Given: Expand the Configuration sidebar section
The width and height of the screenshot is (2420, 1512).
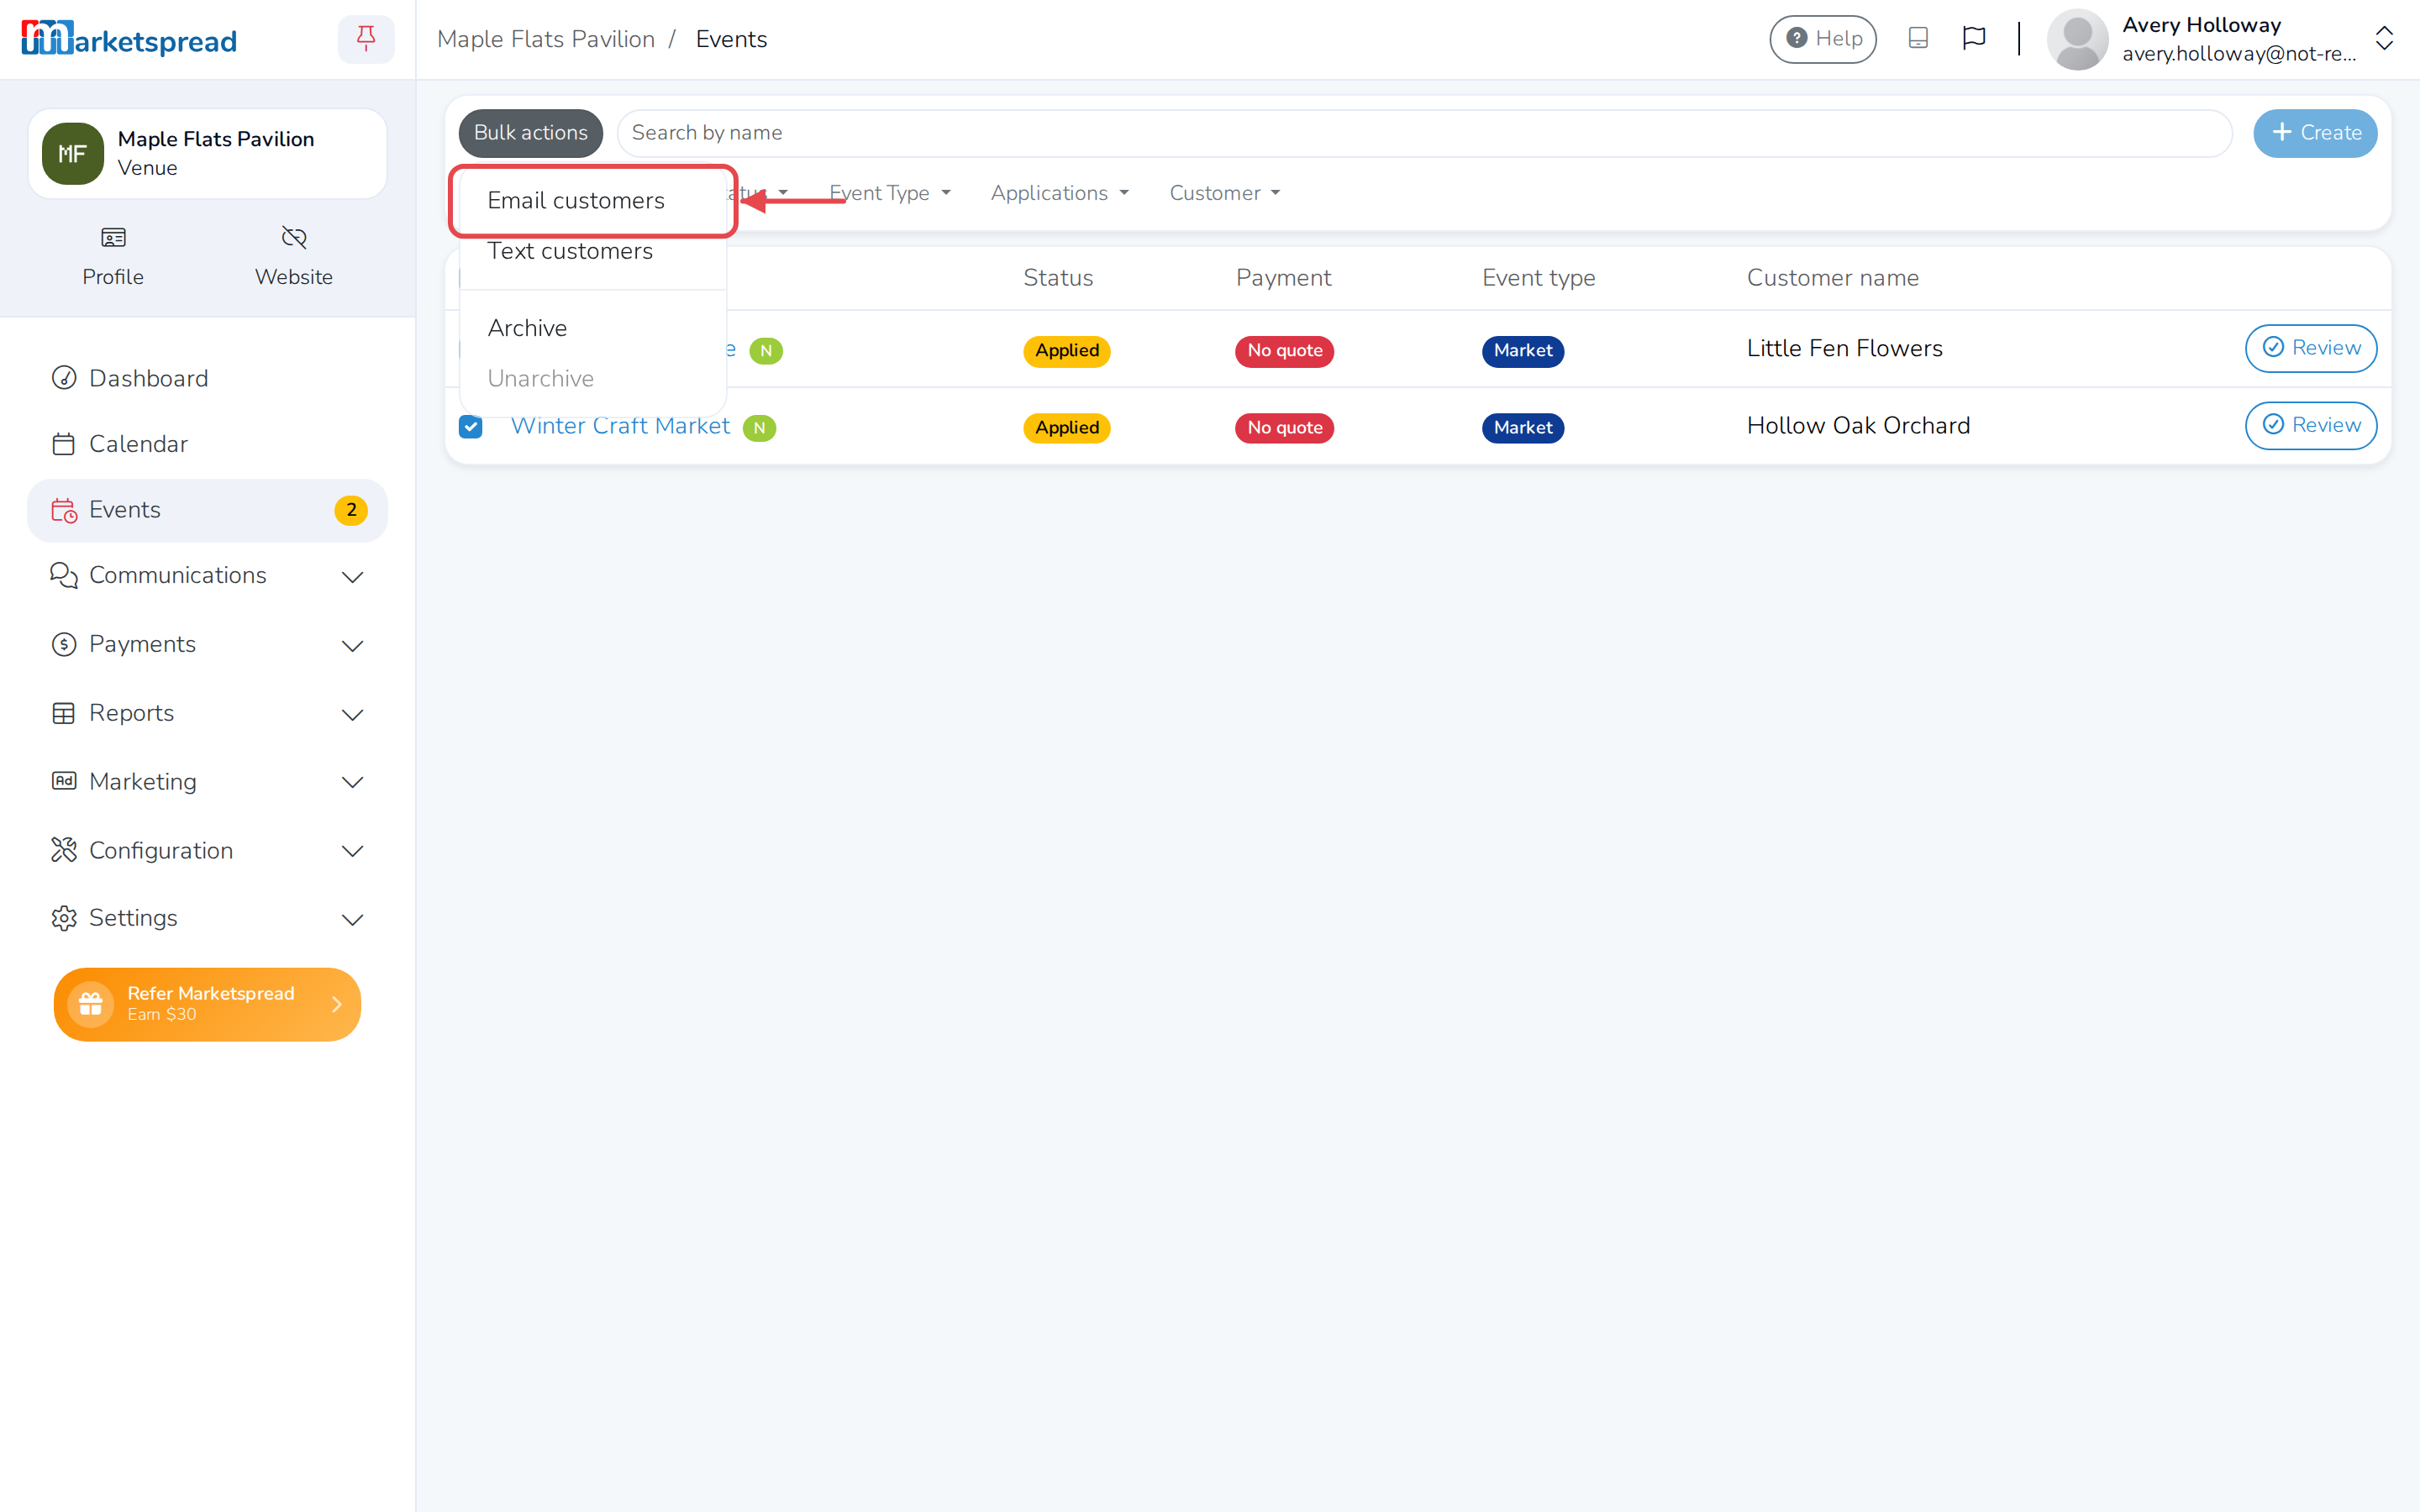Looking at the screenshot, I should [x=207, y=851].
